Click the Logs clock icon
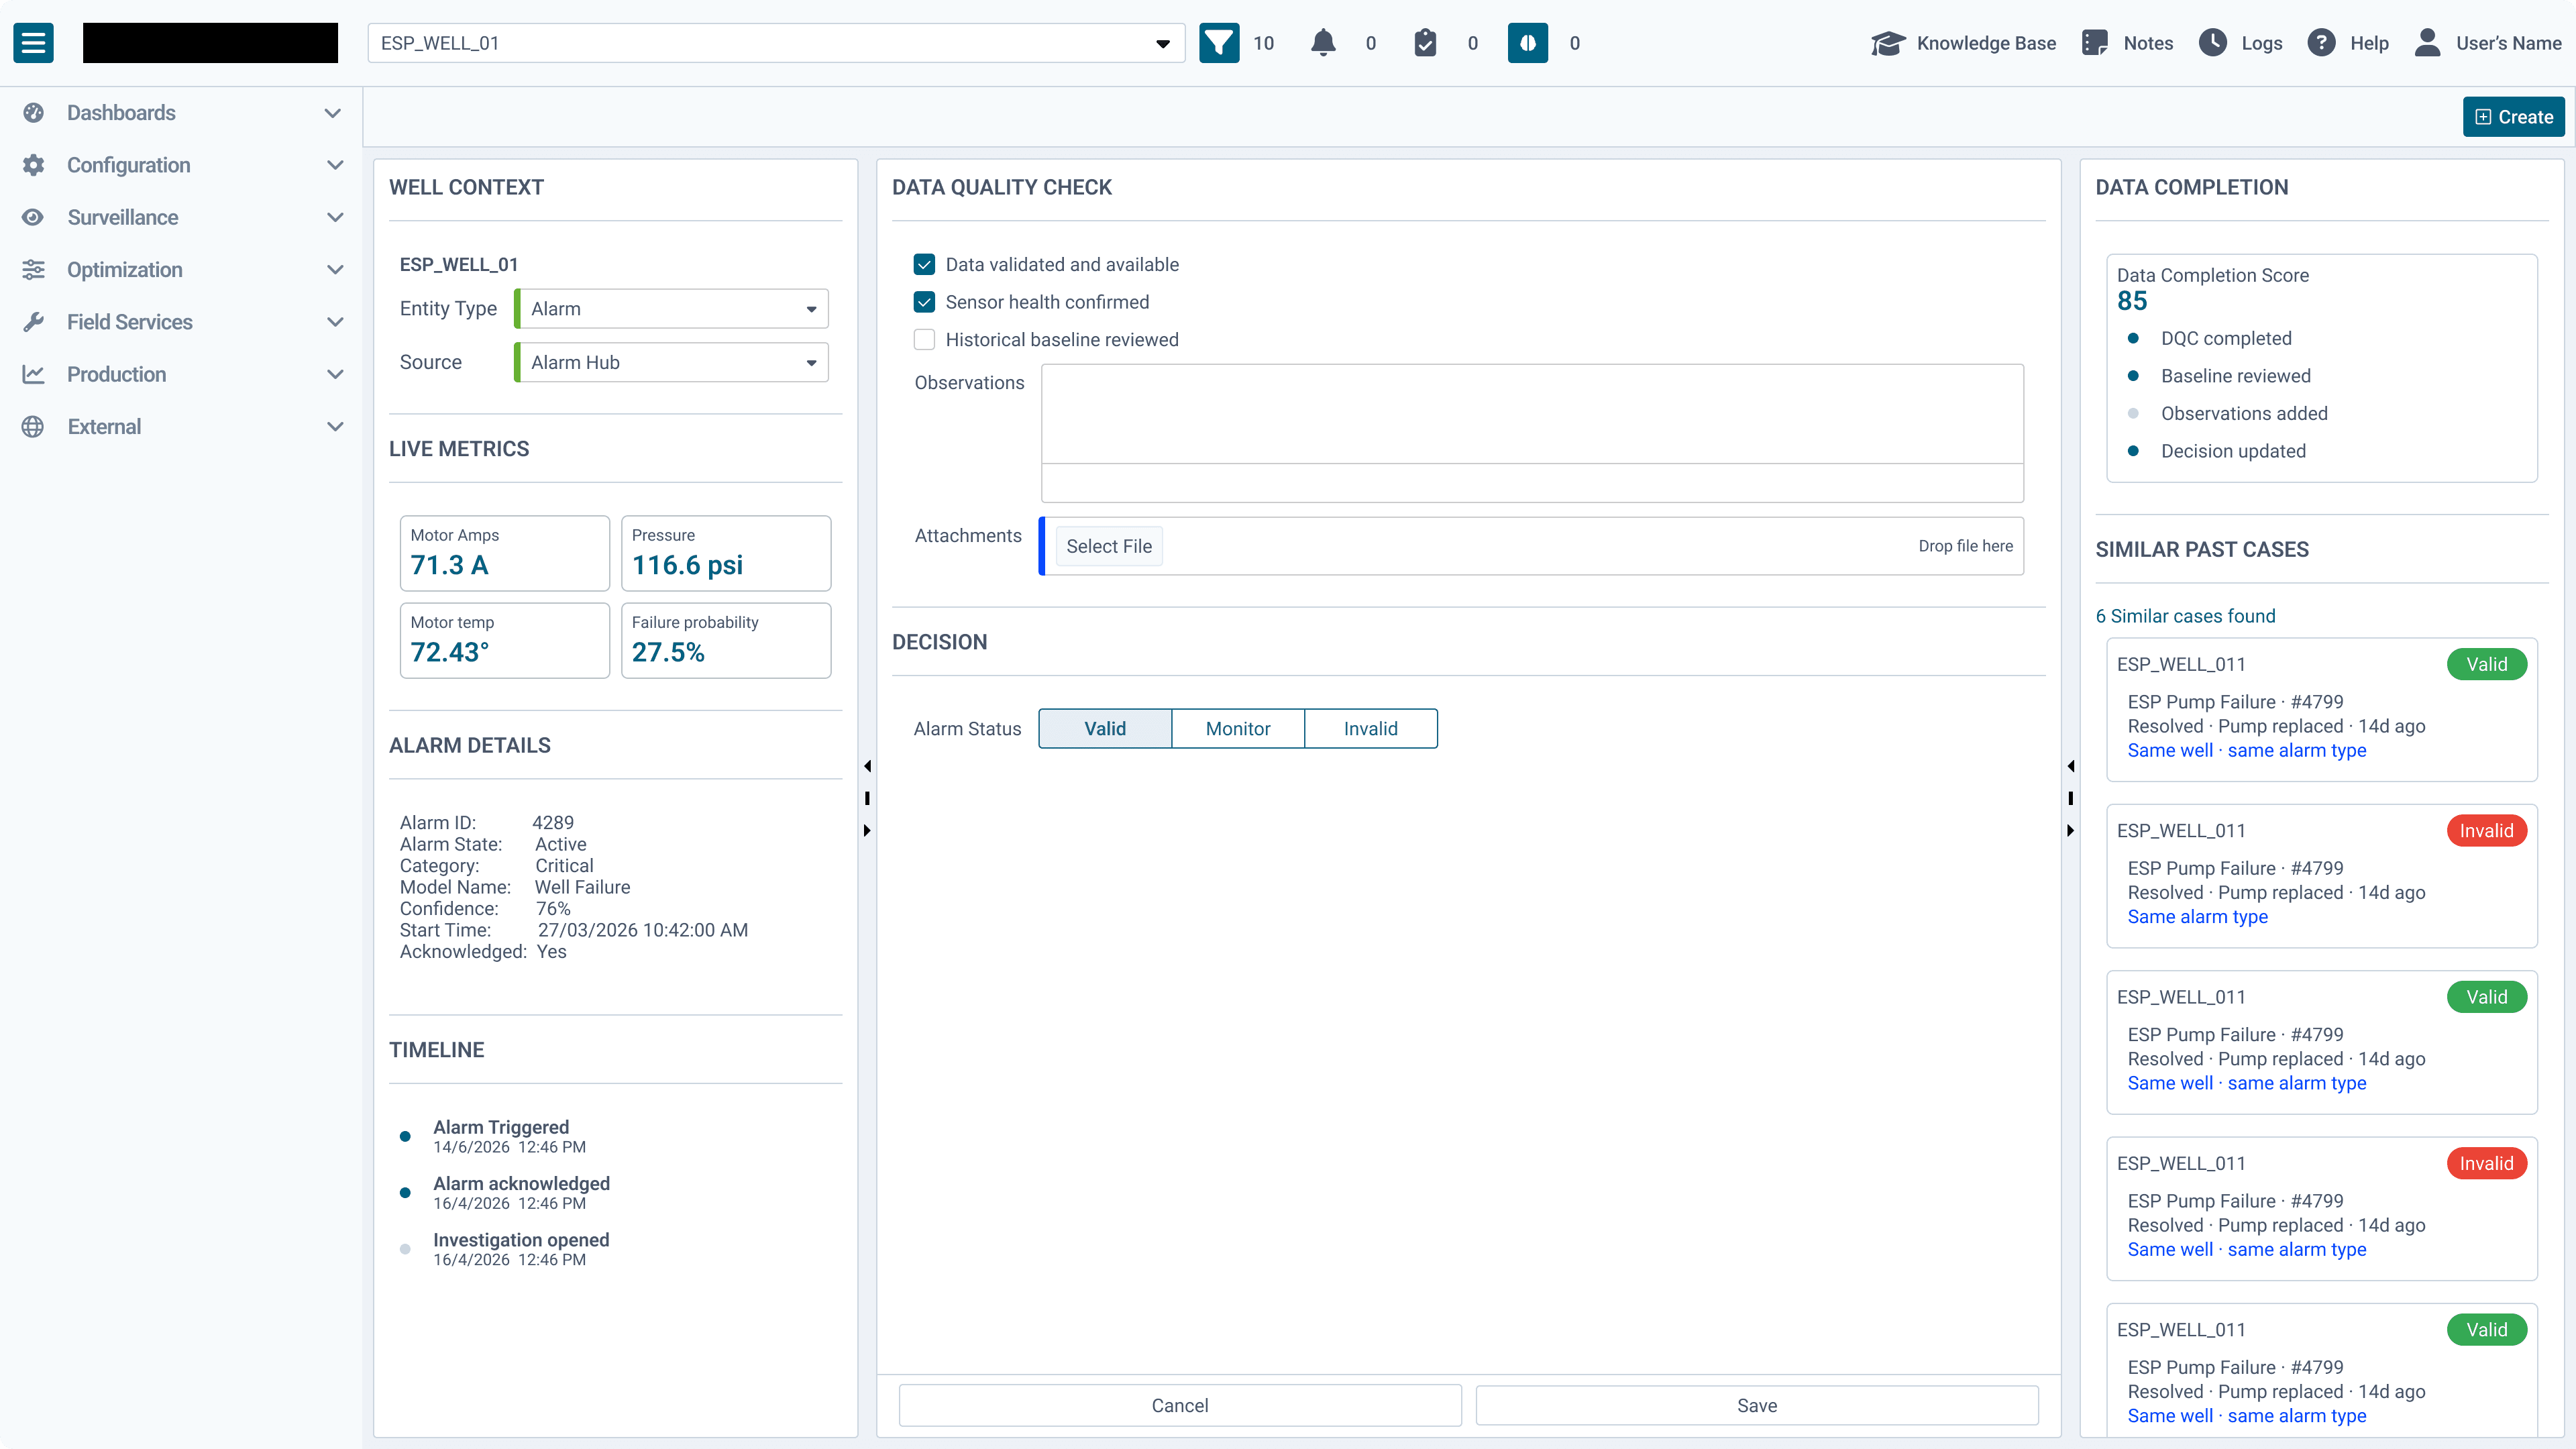 (x=2213, y=43)
